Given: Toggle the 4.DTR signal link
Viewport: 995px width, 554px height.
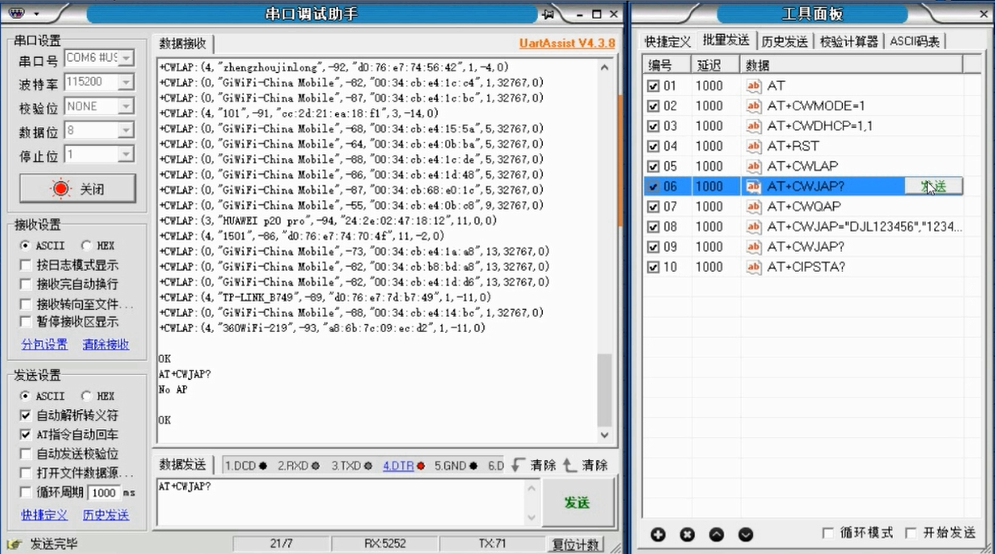Looking at the screenshot, I should click(x=399, y=466).
